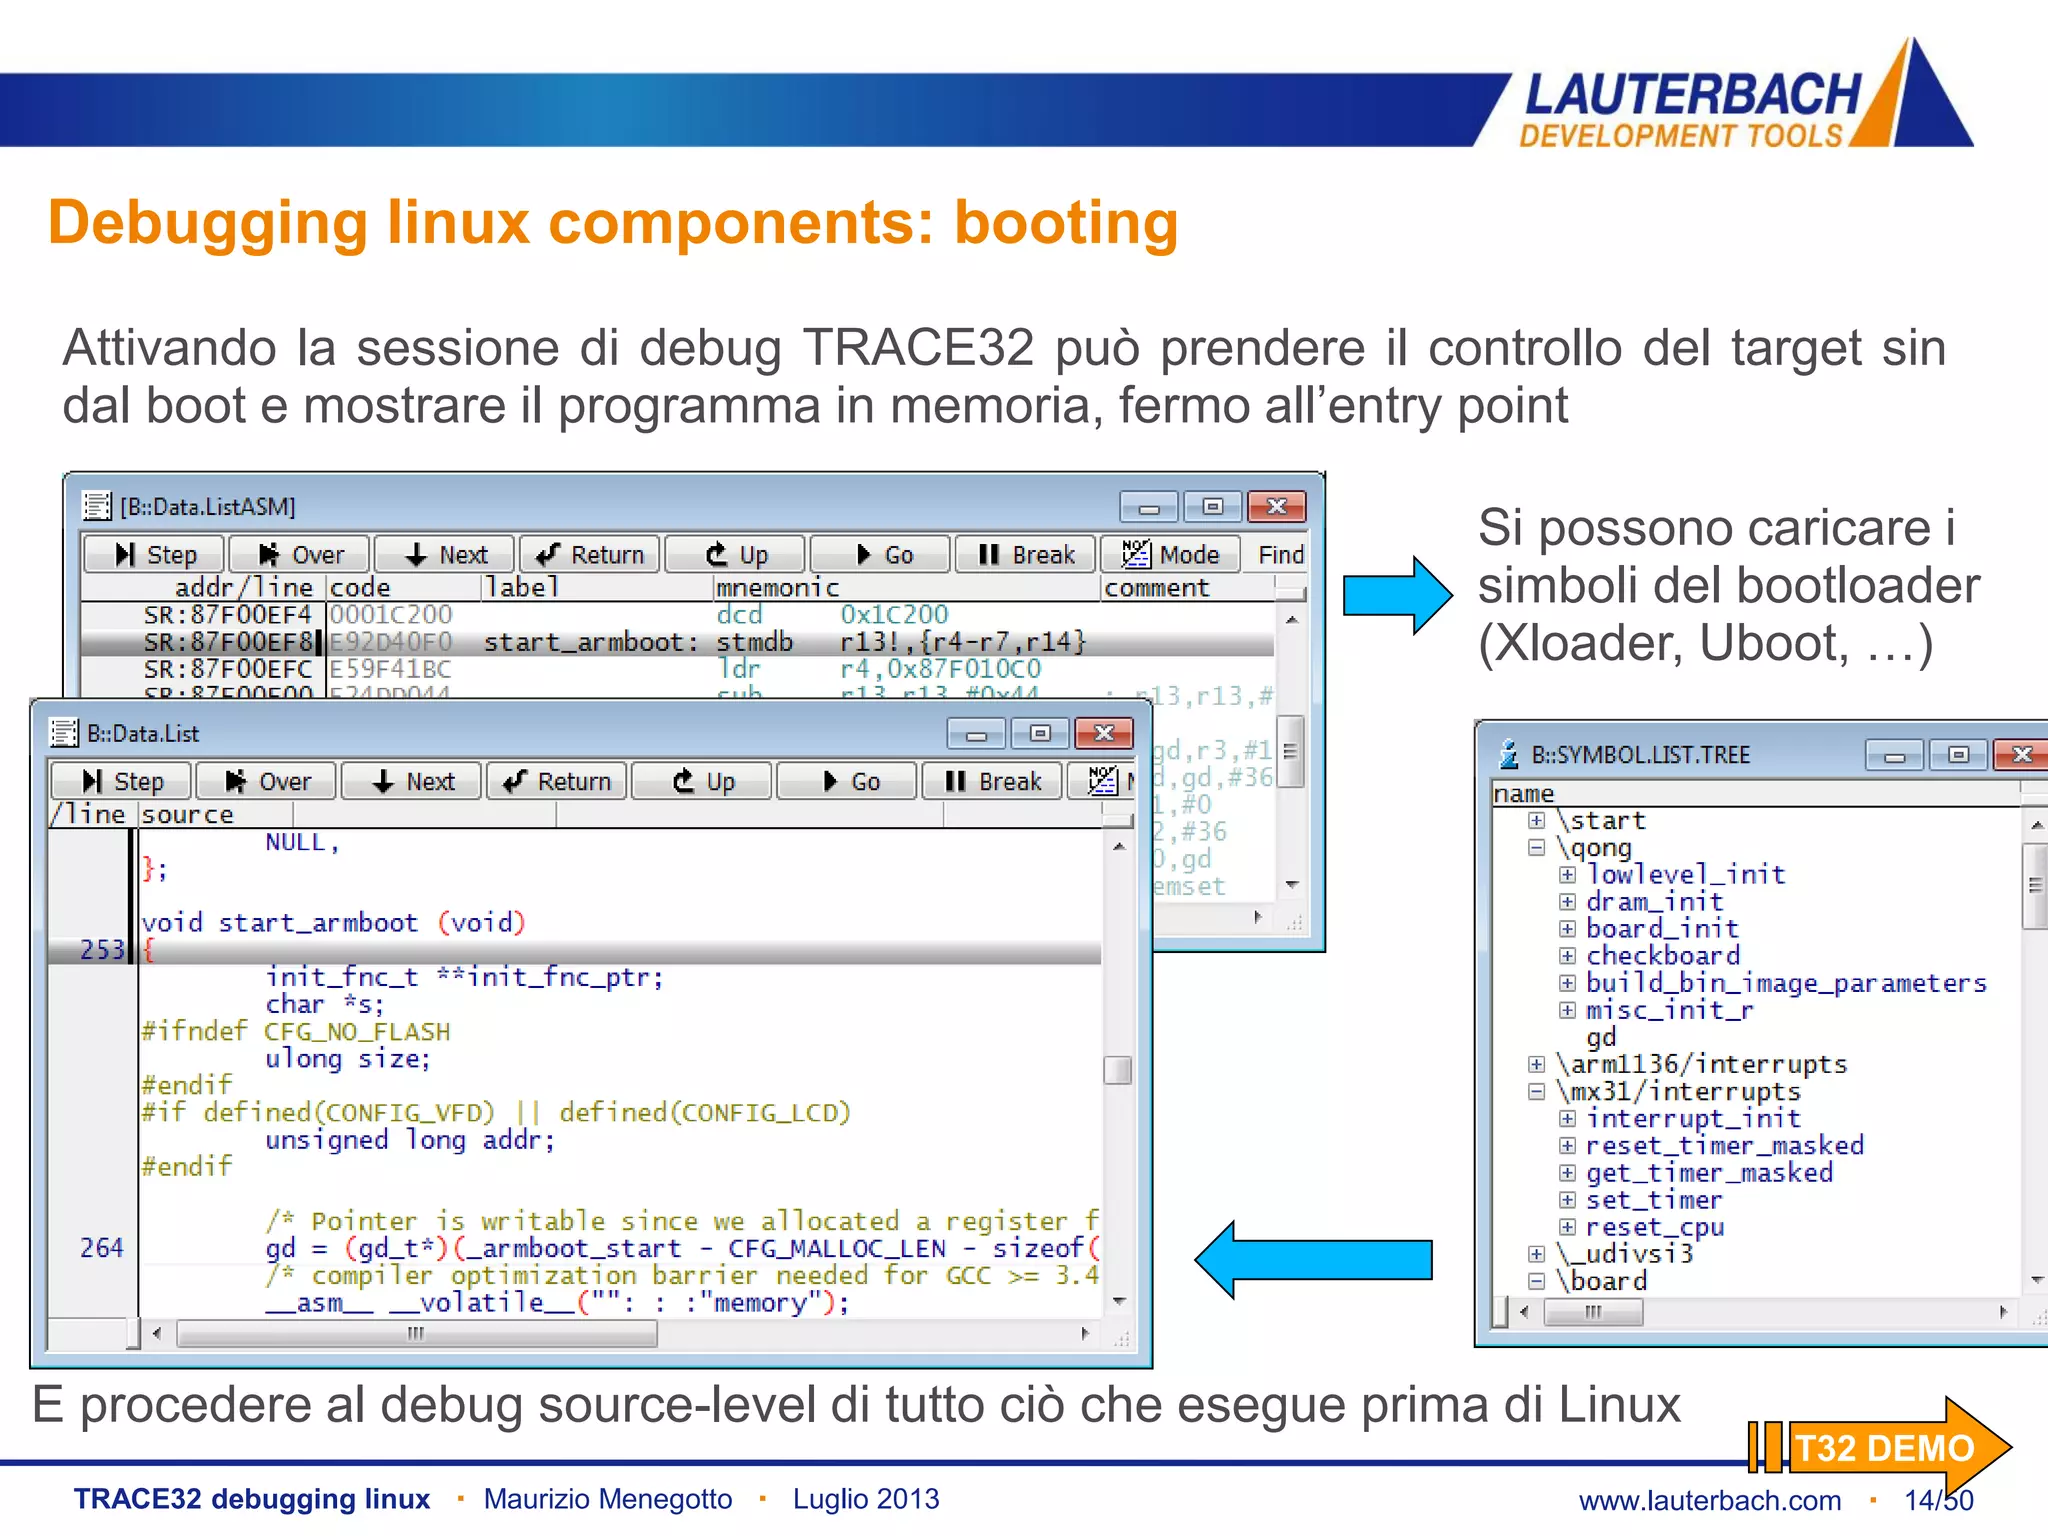This screenshot has height=1536, width=2048.
Task: Click Over in the B::Data.List window
Action: tap(266, 781)
